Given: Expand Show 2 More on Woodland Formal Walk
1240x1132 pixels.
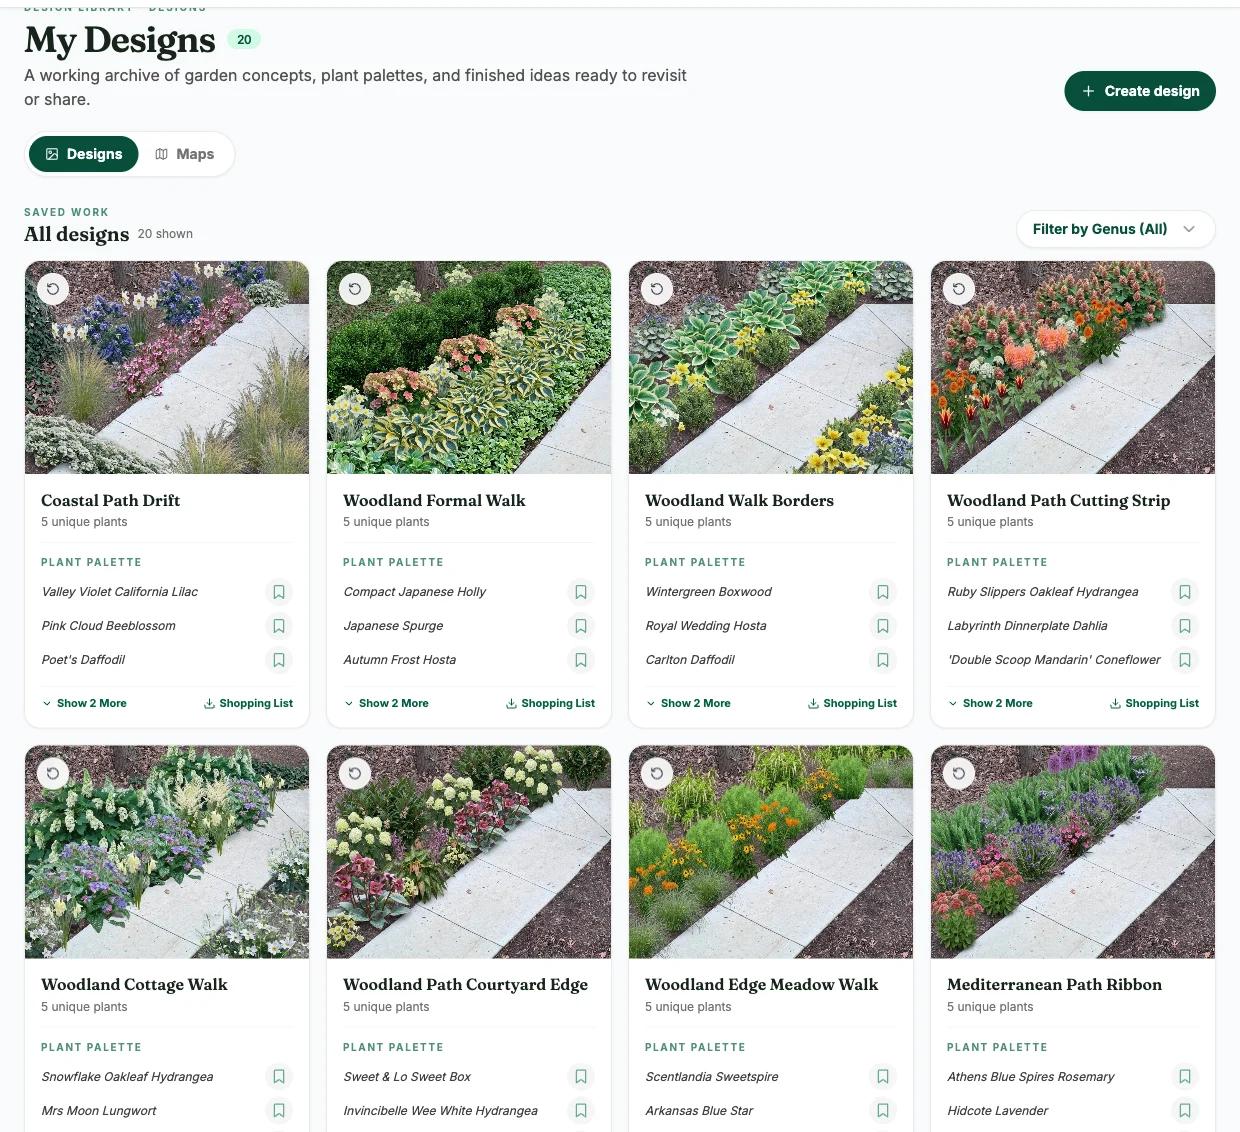Looking at the screenshot, I should (x=386, y=703).
